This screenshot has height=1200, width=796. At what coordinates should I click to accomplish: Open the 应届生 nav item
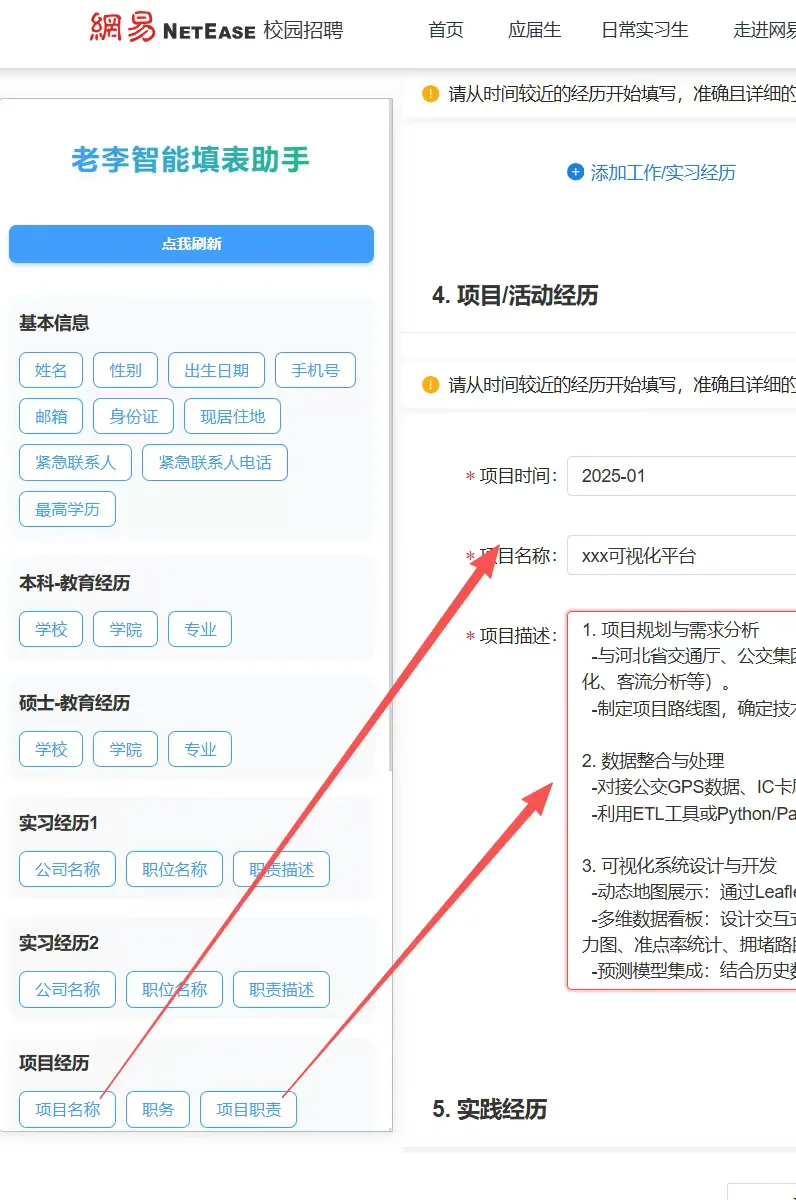pyautogui.click(x=534, y=30)
